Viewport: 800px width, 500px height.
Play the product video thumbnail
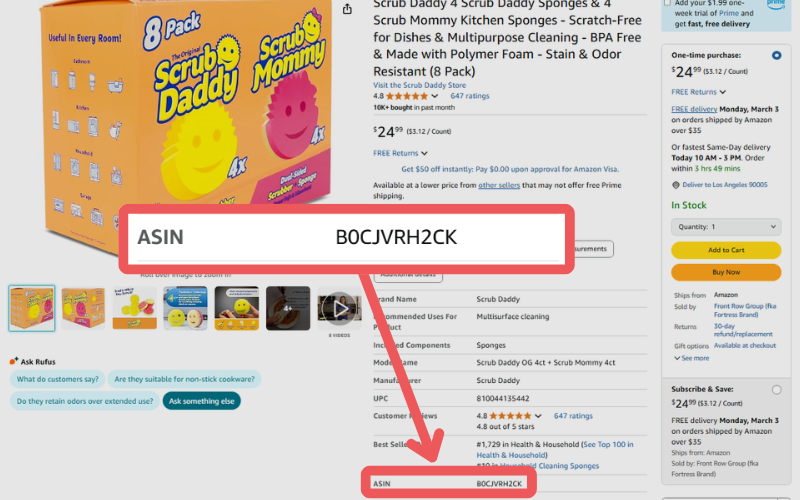[339, 308]
